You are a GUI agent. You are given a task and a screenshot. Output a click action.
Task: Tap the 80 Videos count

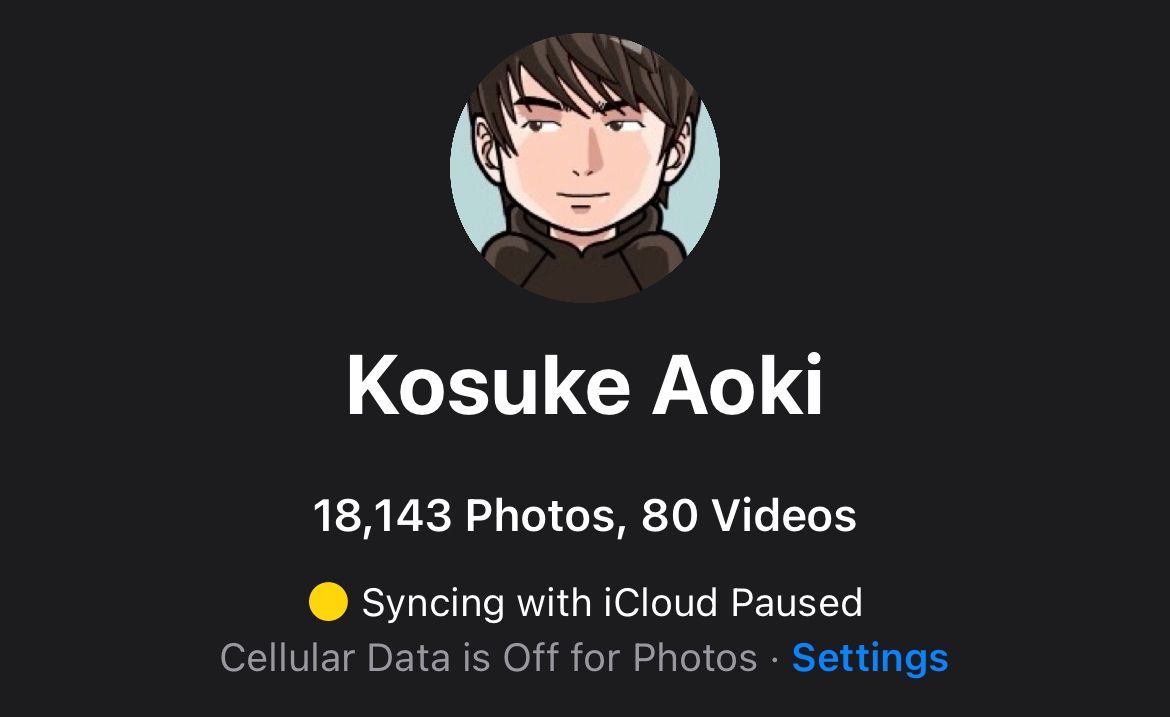tap(748, 516)
